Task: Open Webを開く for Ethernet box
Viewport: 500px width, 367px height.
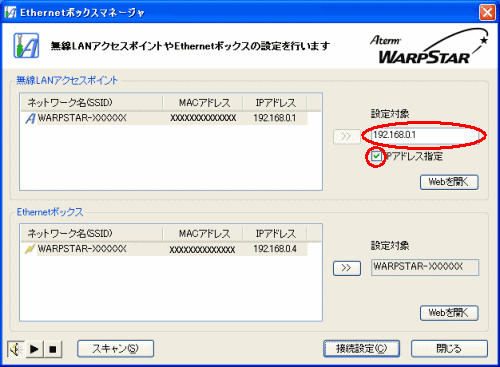Action: coord(449,313)
